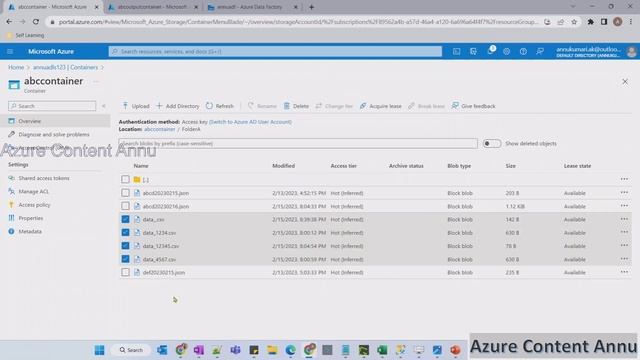Click Upload in the container toolbar
Viewport: 640px width, 360px height.
pos(136,106)
